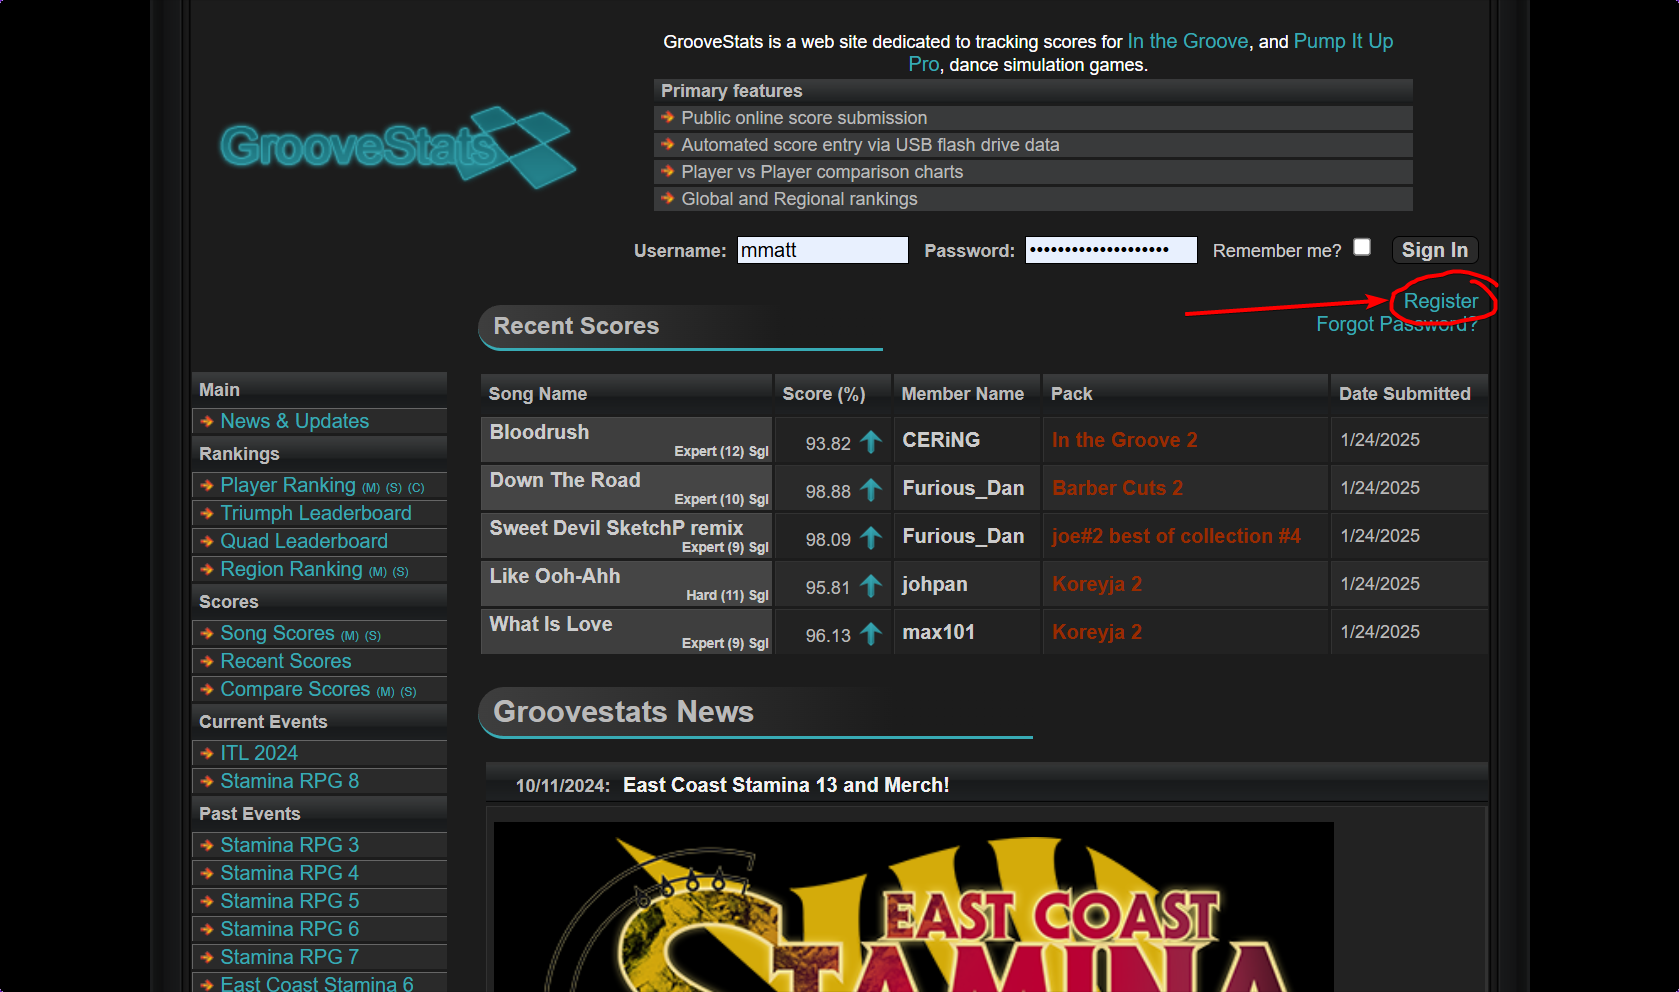Focus the Password field
Image resolution: width=1679 pixels, height=992 pixels.
coord(1110,250)
